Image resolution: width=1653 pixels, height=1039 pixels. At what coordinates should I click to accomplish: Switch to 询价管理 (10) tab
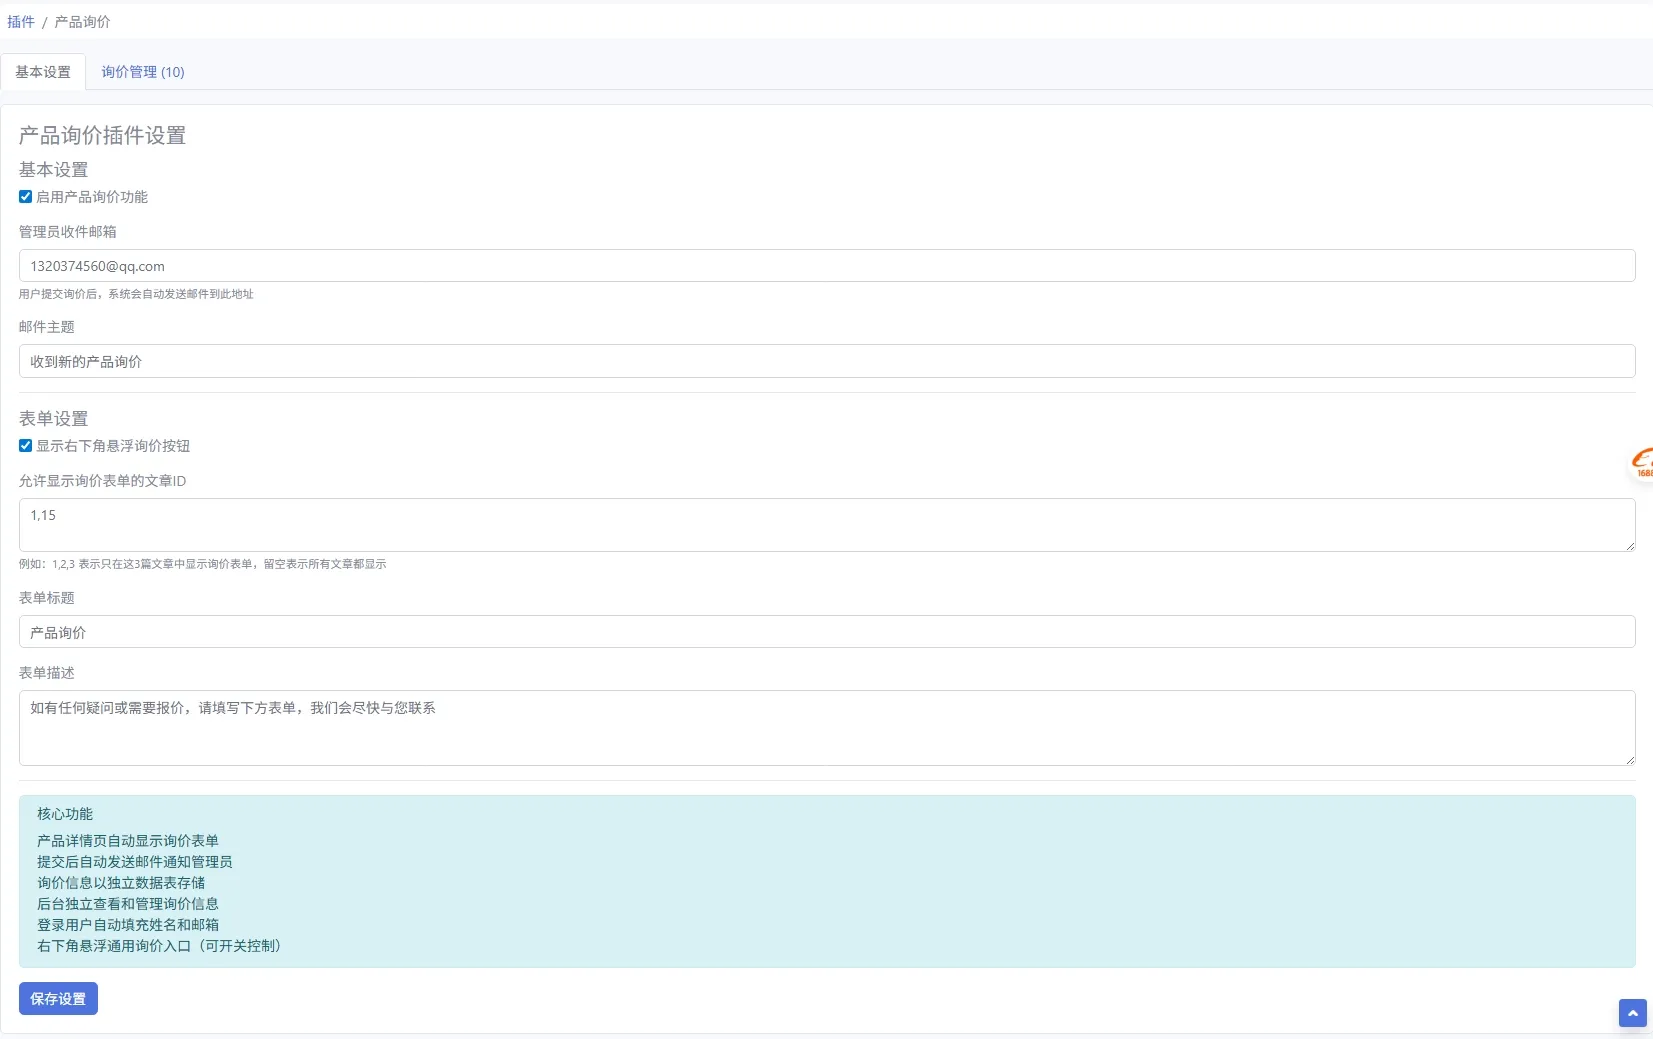pos(143,72)
